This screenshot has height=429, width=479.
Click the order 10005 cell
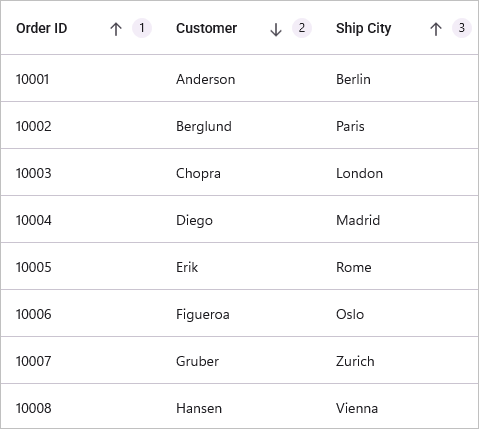(81, 266)
